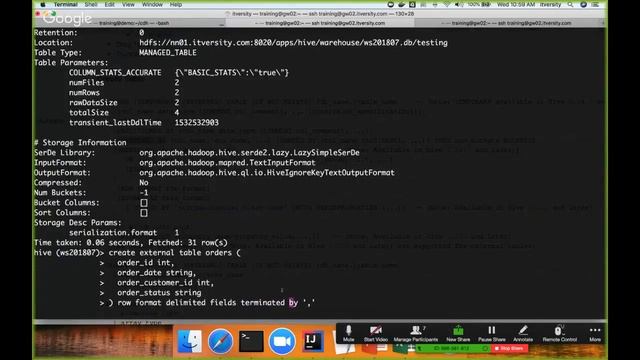The height and width of the screenshot is (360, 640).
Task: Click the 'Compressed:' label
Action: tap(58, 182)
